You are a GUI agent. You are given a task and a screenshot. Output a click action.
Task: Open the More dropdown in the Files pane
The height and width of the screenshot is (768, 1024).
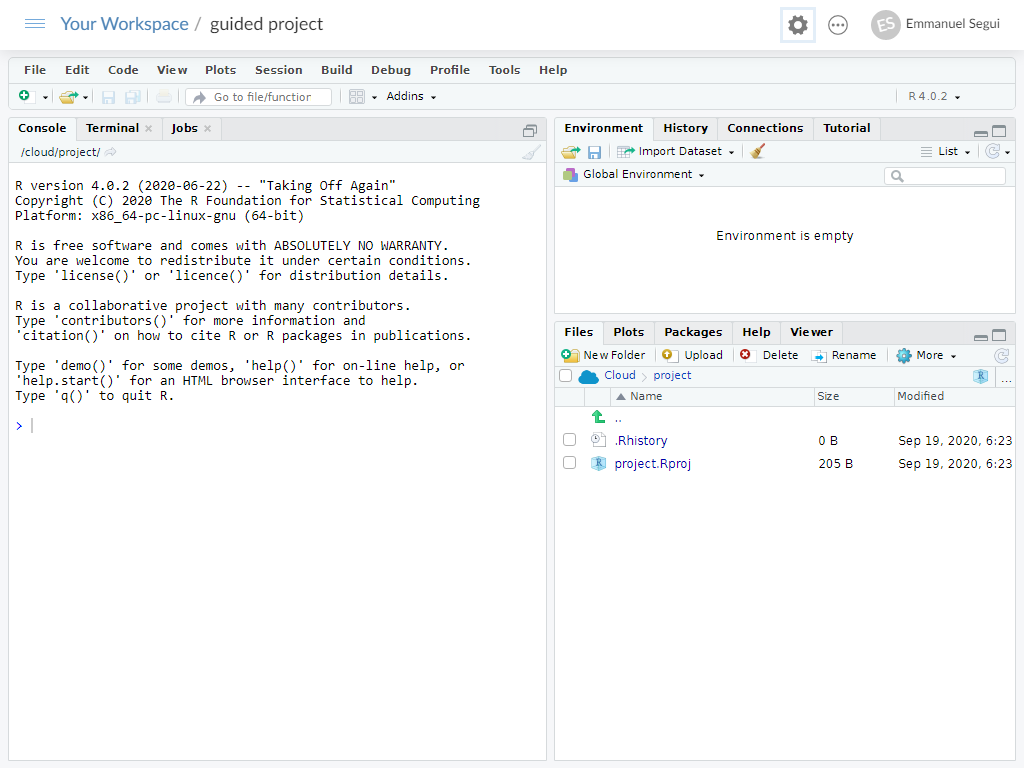click(x=925, y=355)
